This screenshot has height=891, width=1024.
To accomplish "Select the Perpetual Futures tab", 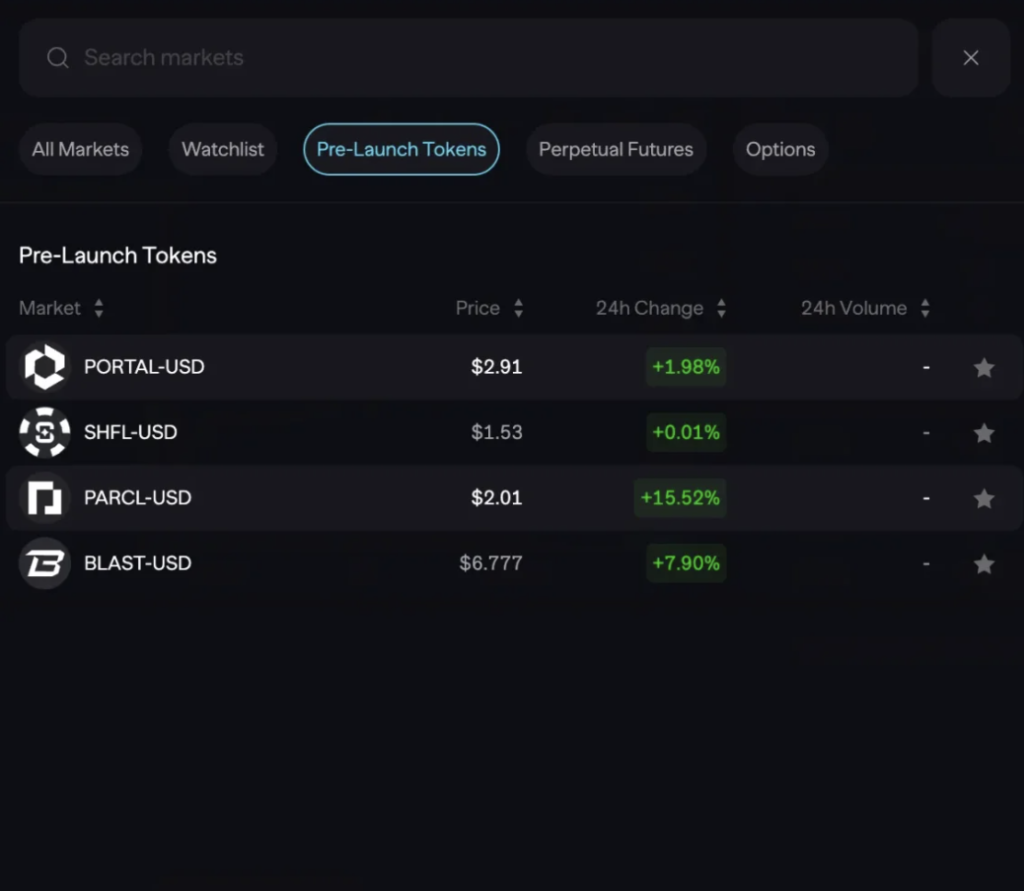I will pos(615,150).
